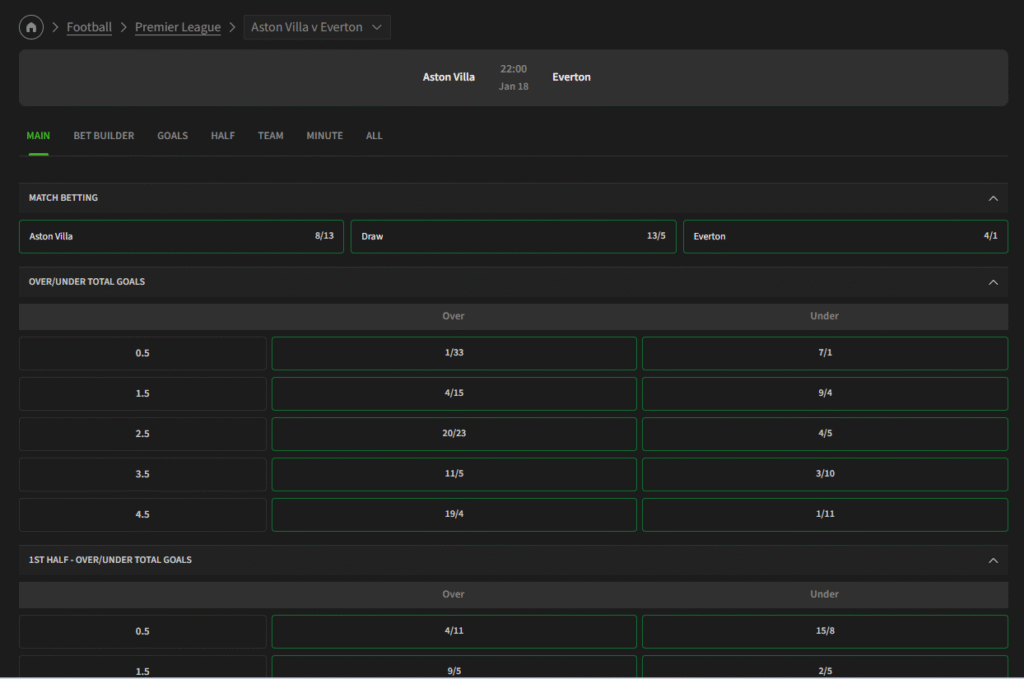Open the Premier League breadcrumb link
The image size is (1024, 679).
click(x=177, y=27)
